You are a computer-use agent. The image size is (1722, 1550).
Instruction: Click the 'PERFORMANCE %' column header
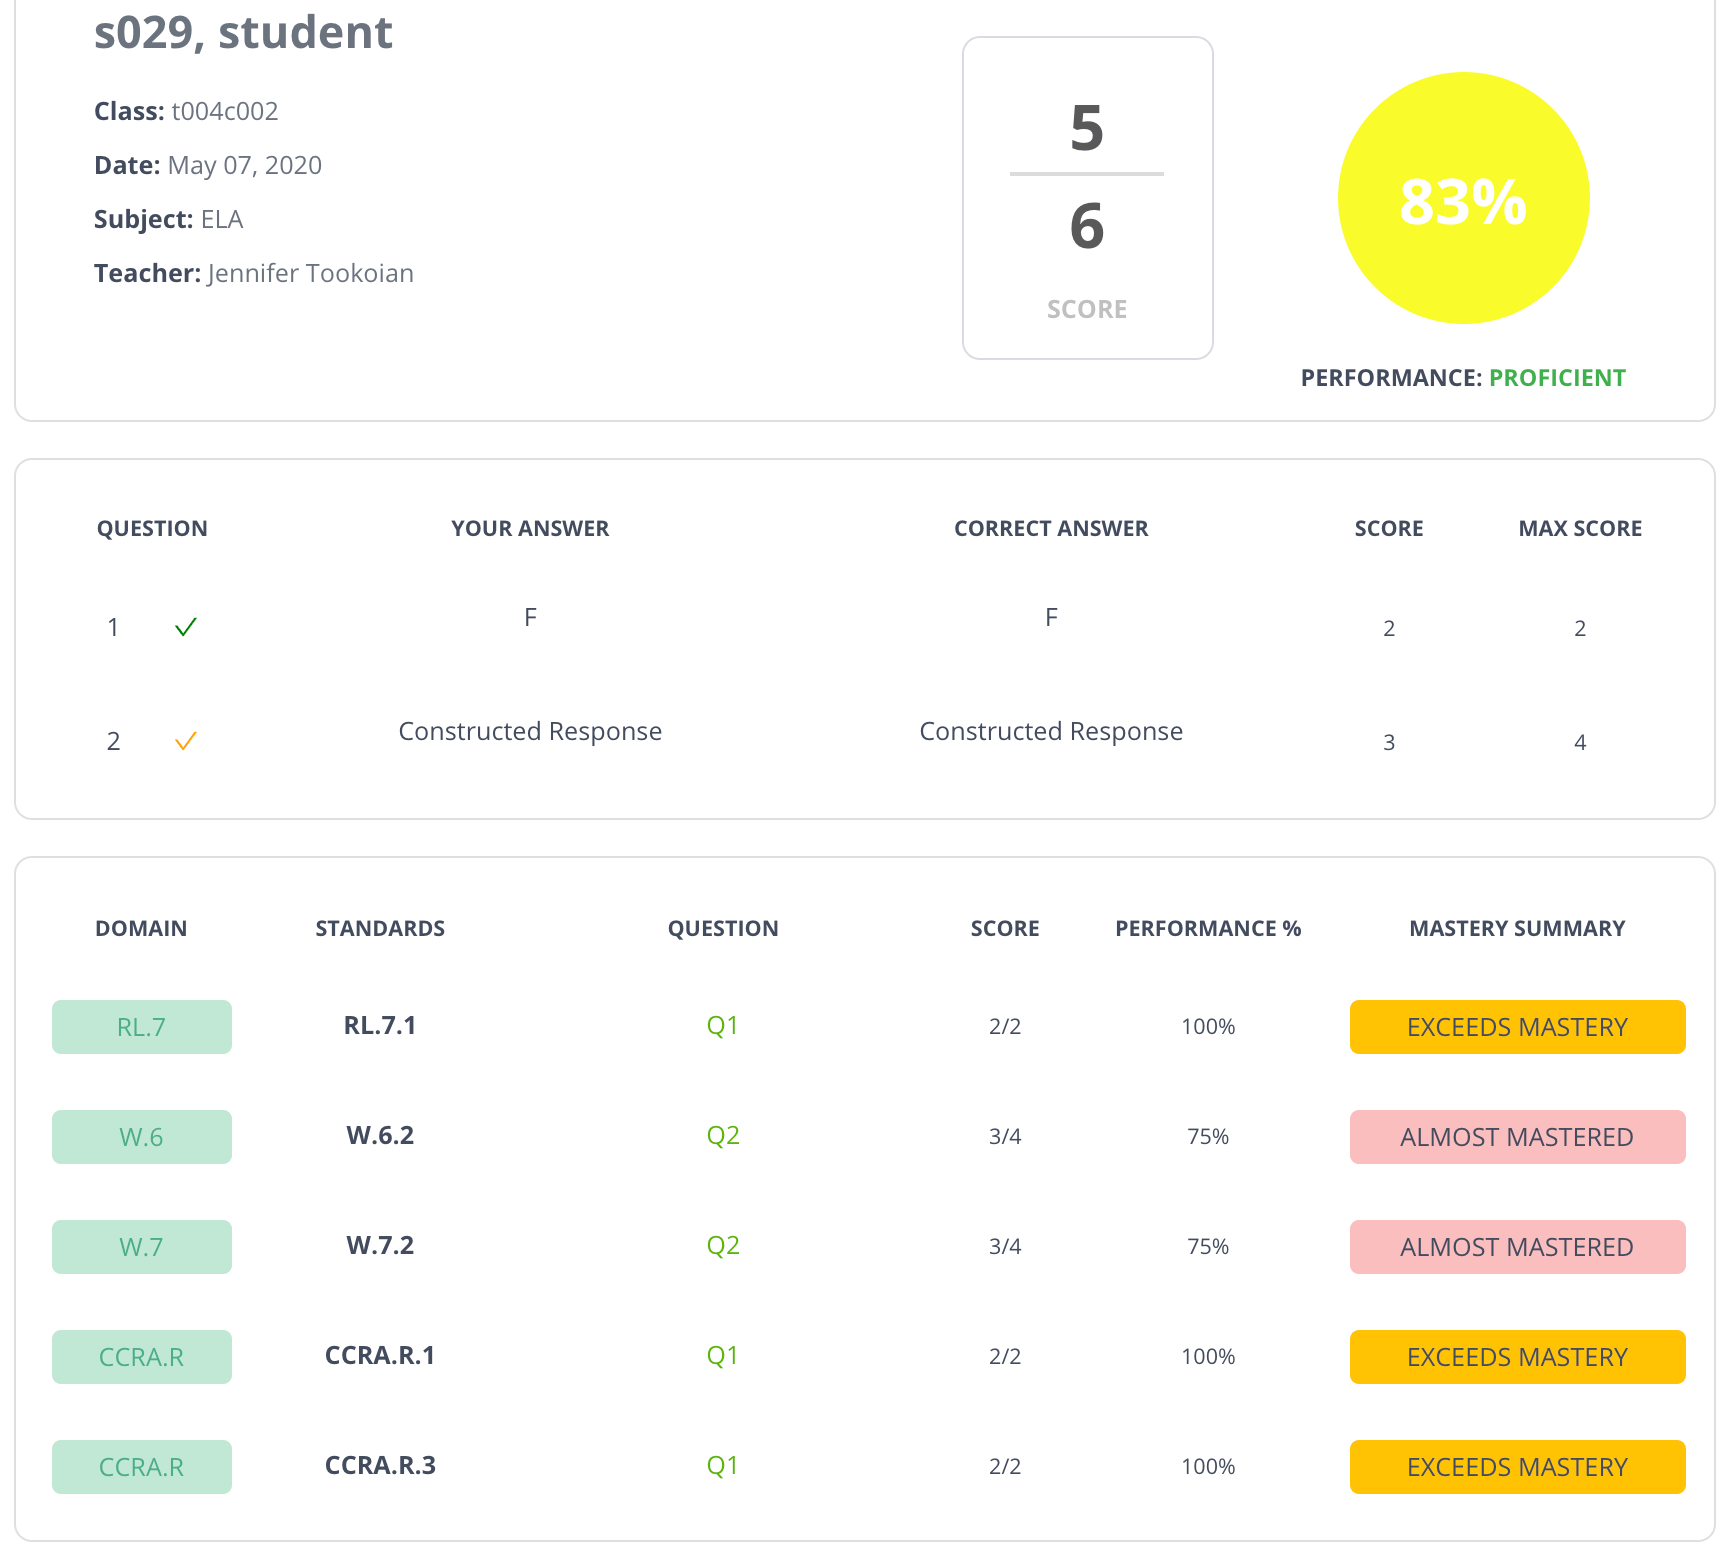(1208, 929)
